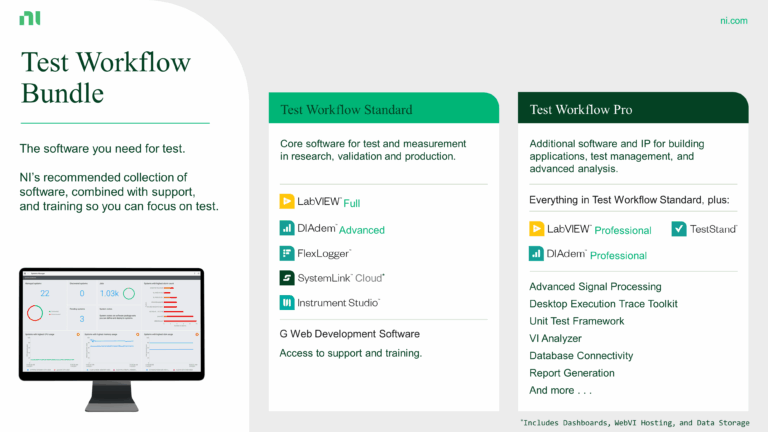Select the InstrumentStudio icon
The image size is (768, 432).
tap(287, 302)
